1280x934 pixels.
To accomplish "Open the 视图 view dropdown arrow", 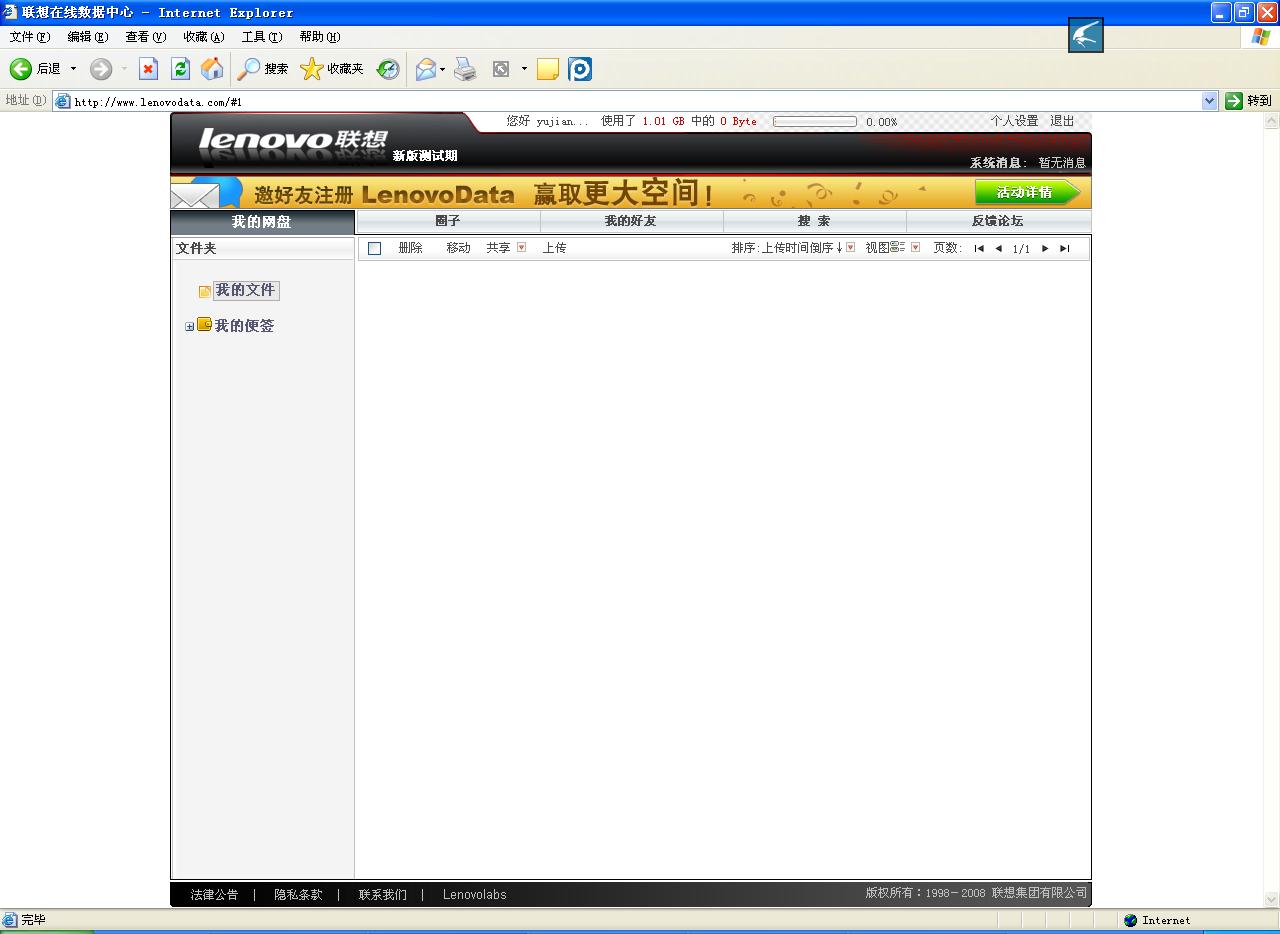I will click(x=915, y=247).
